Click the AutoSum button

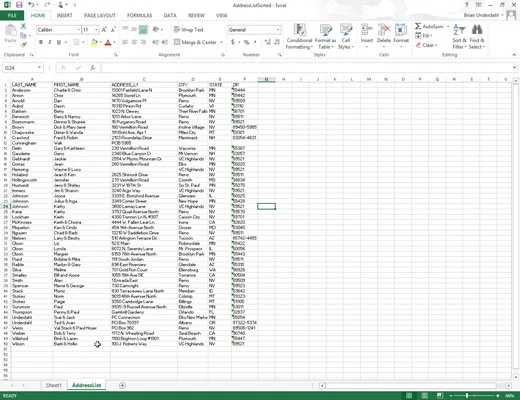coord(429,26)
